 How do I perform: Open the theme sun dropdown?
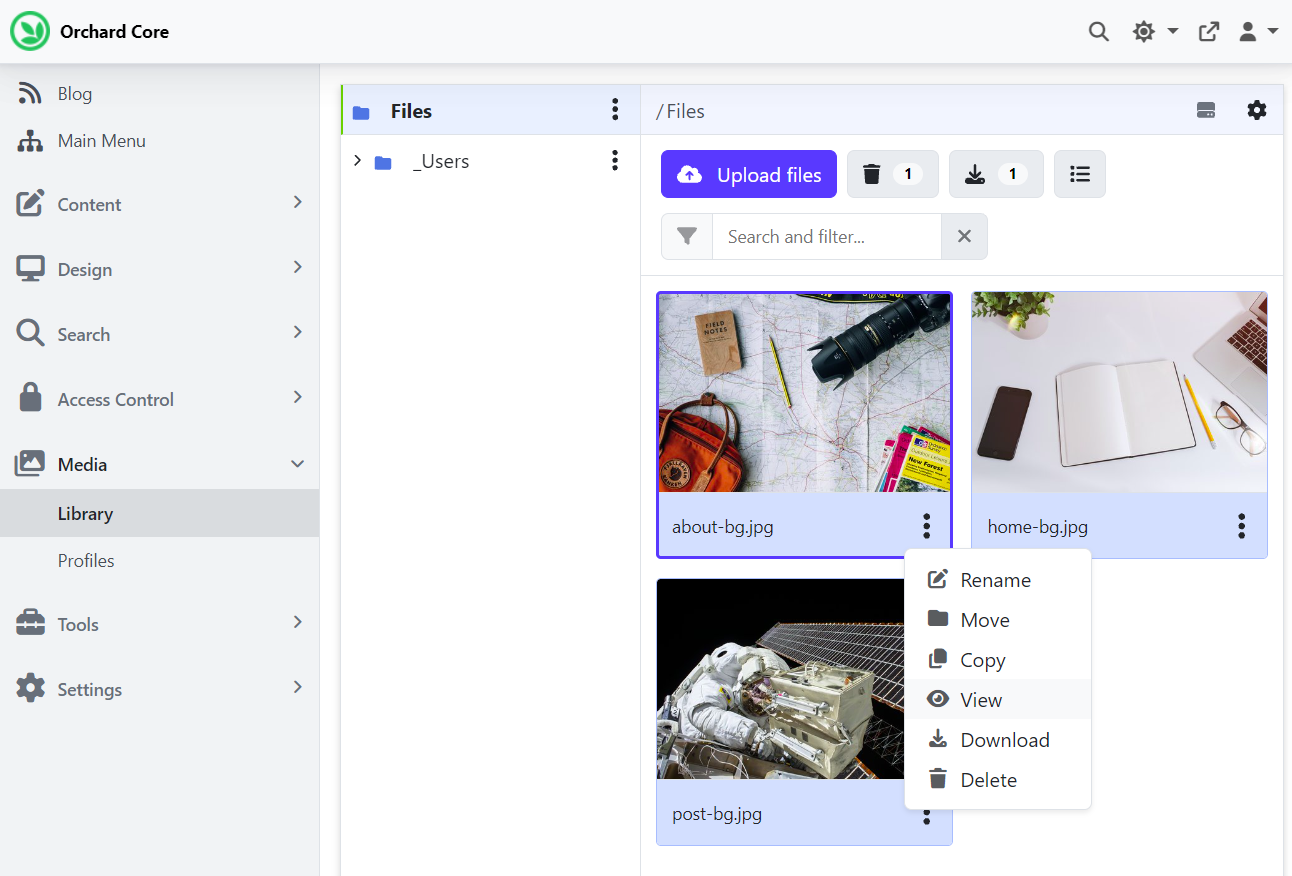pyautogui.click(x=1155, y=32)
